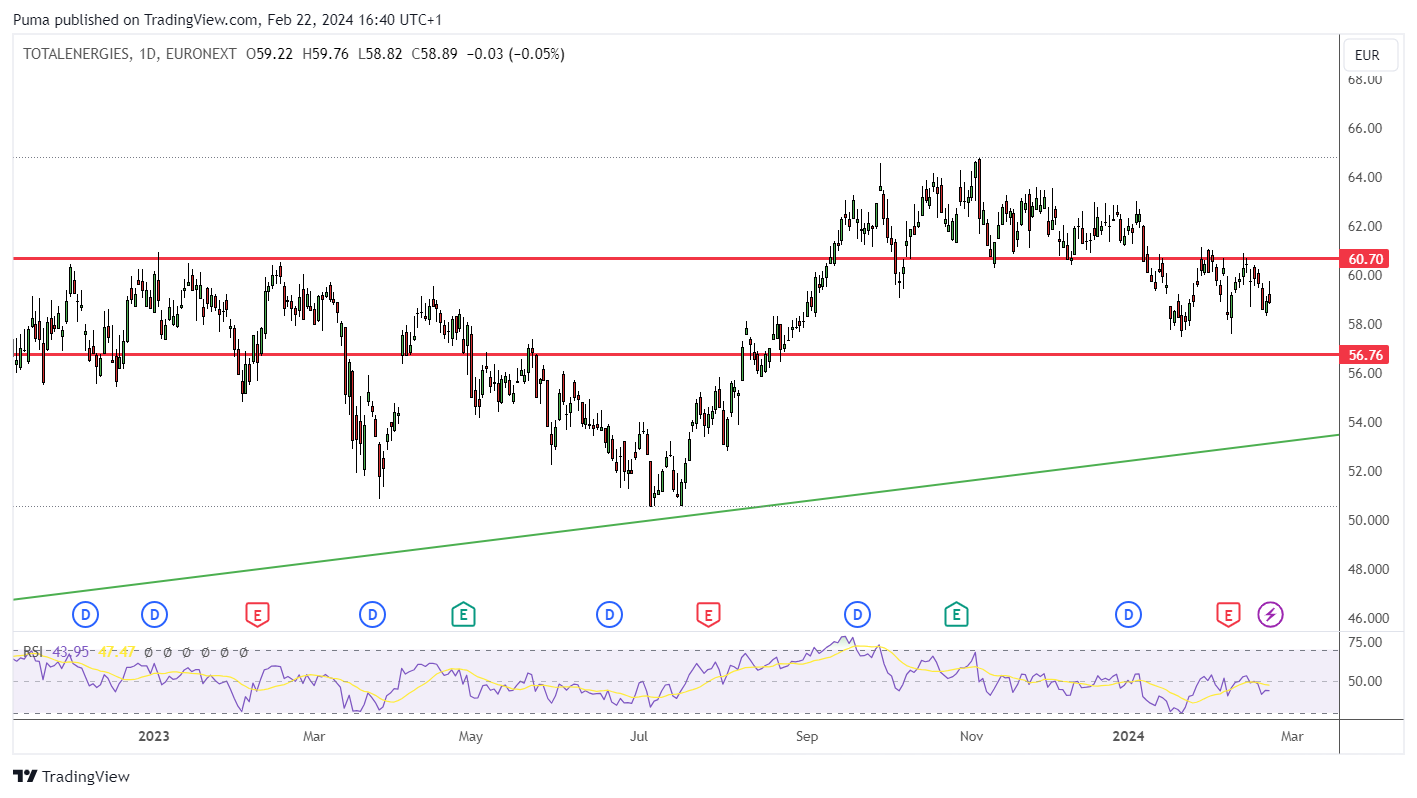Click the open value O59.22
The width and height of the screenshot is (1417, 798).
coord(270,54)
